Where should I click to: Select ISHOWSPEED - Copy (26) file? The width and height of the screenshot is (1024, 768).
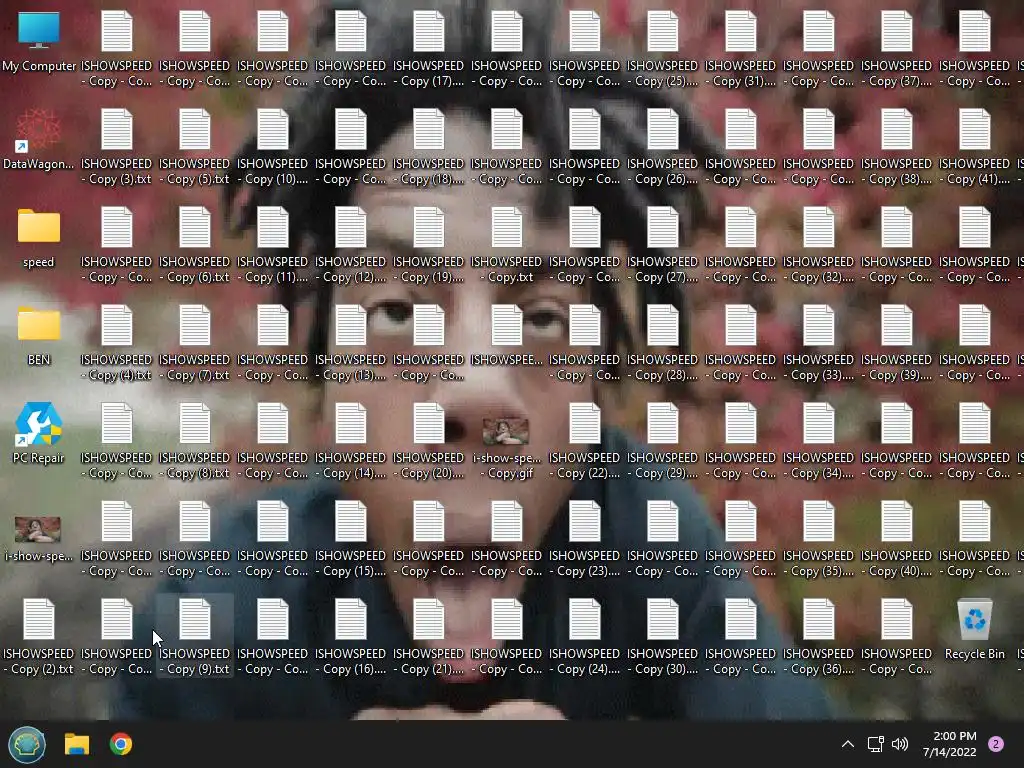(662, 148)
